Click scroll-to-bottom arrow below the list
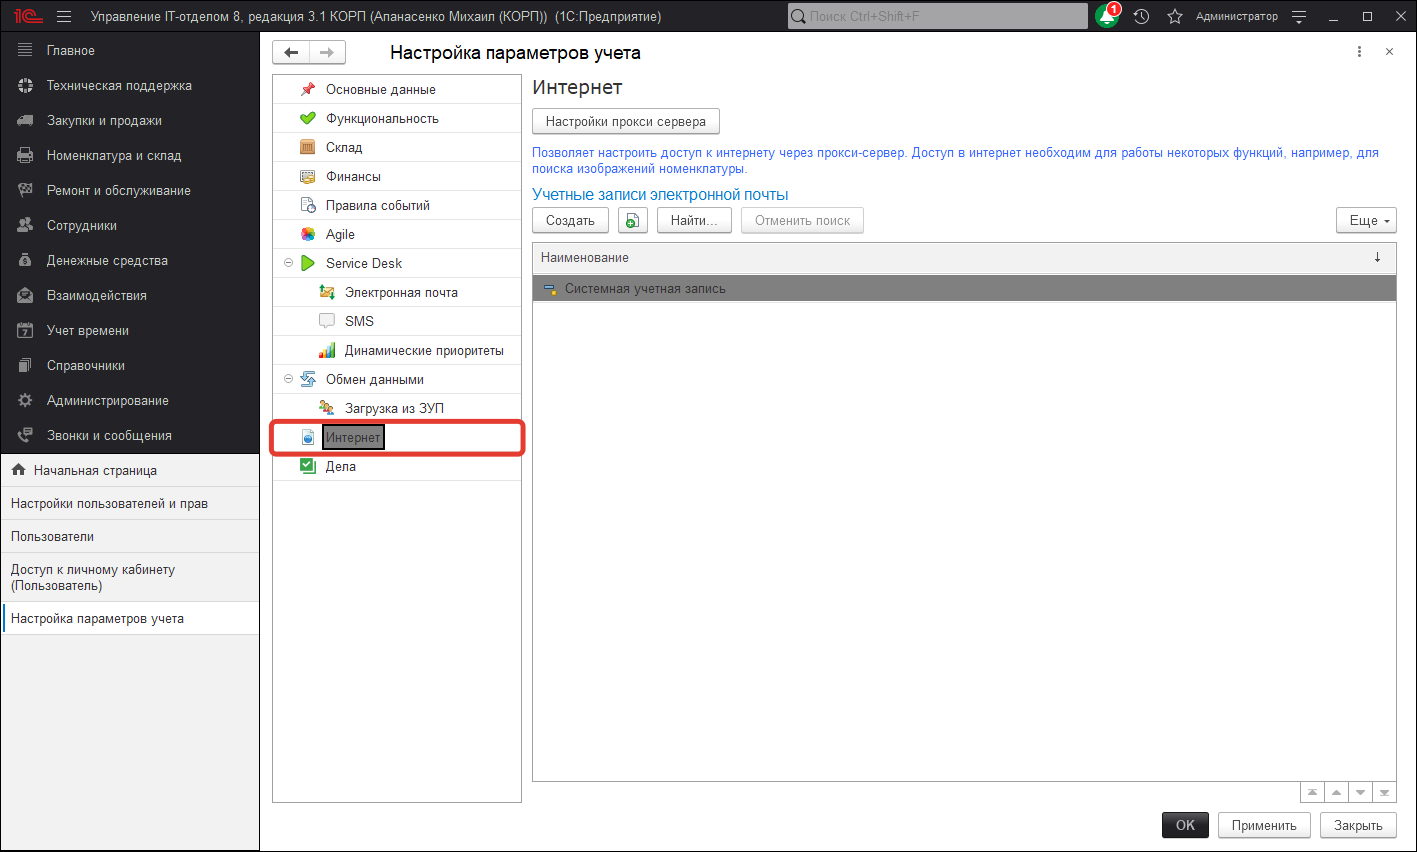Viewport: 1417px width, 852px height. coord(1384,793)
